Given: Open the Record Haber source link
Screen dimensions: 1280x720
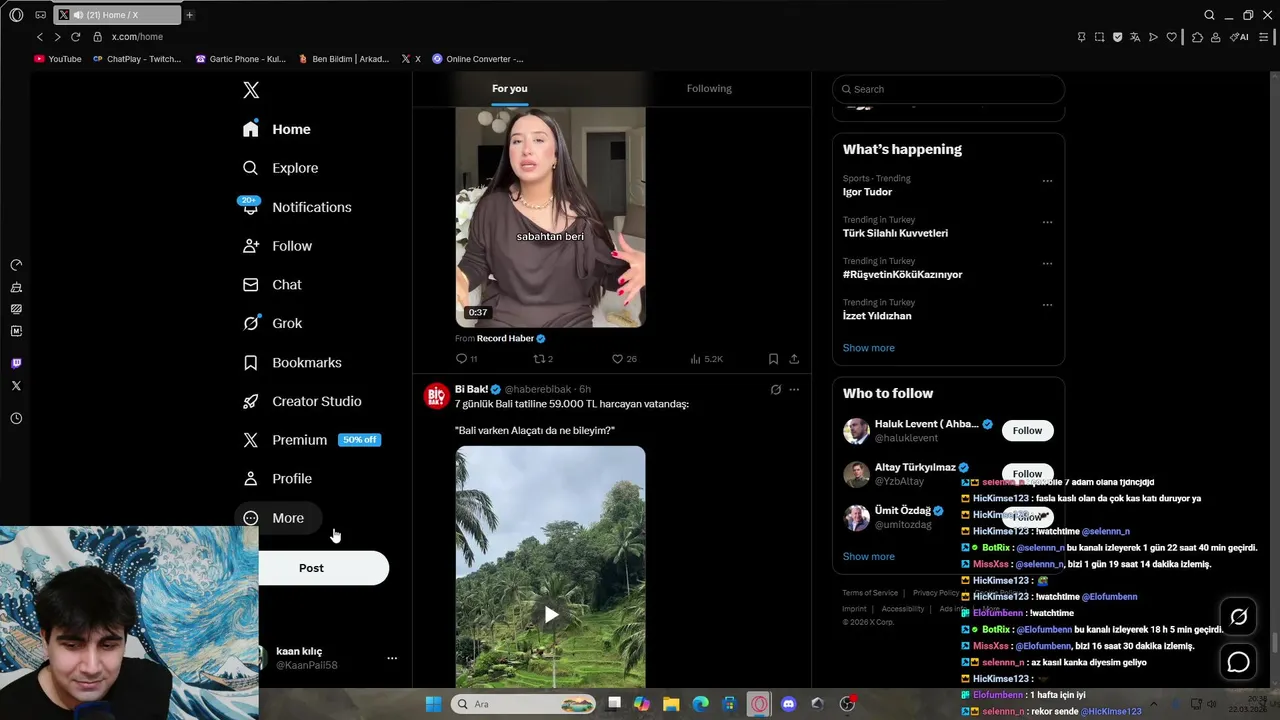Looking at the screenshot, I should [x=505, y=339].
